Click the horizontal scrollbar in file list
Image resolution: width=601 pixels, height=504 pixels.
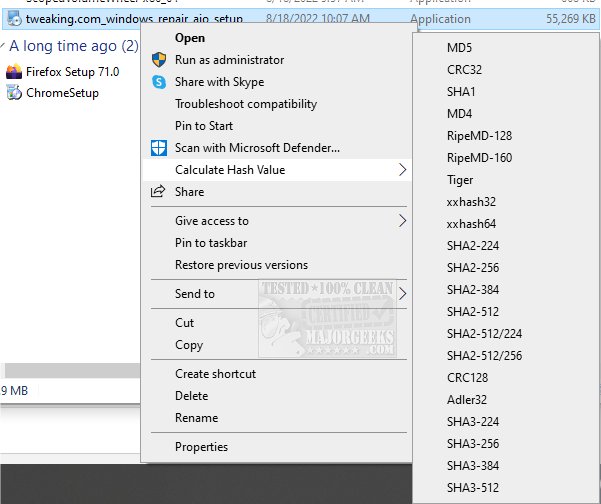click(x=72, y=371)
